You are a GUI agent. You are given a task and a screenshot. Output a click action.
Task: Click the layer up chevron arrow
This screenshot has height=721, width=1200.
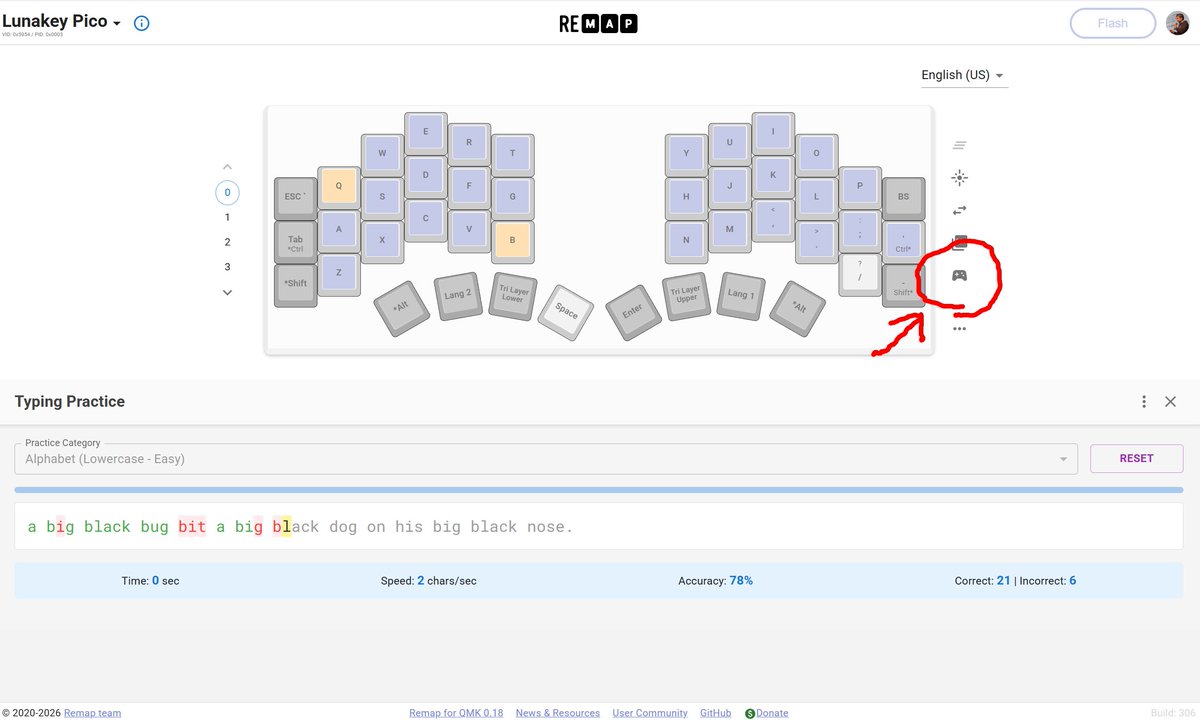click(227, 167)
